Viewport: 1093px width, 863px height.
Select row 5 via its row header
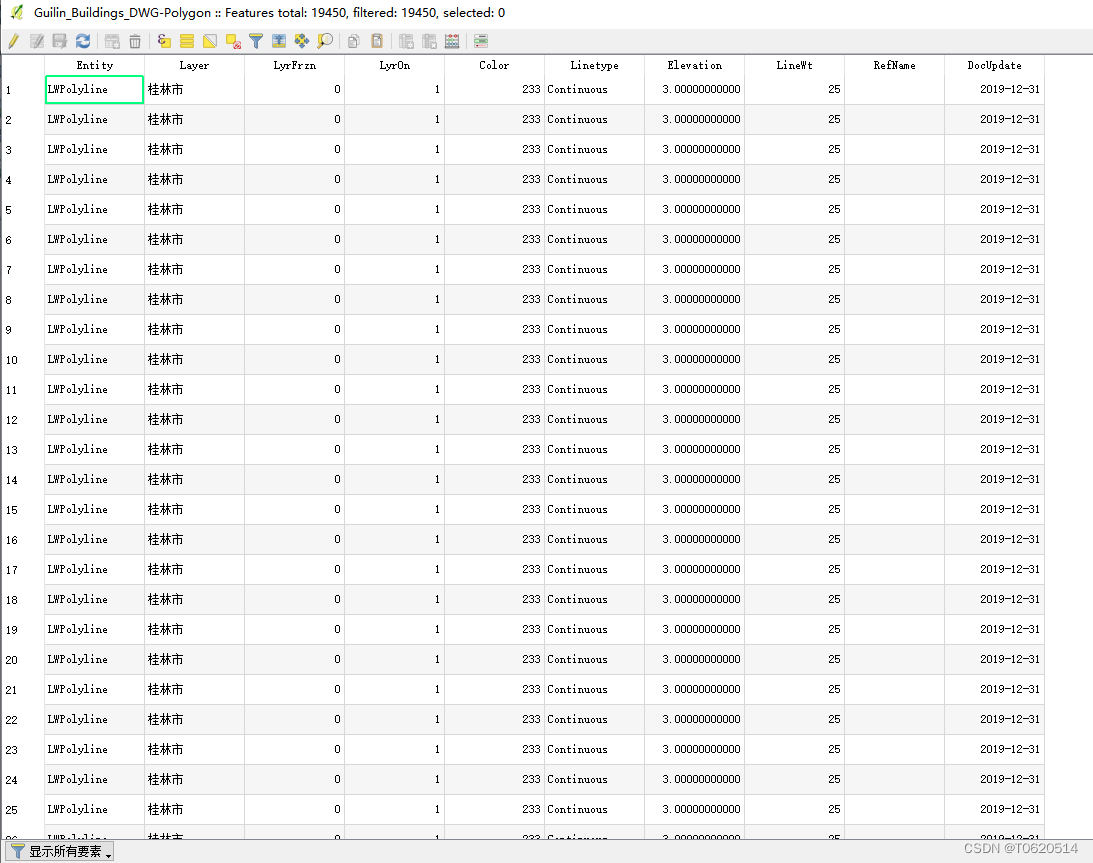[22, 210]
